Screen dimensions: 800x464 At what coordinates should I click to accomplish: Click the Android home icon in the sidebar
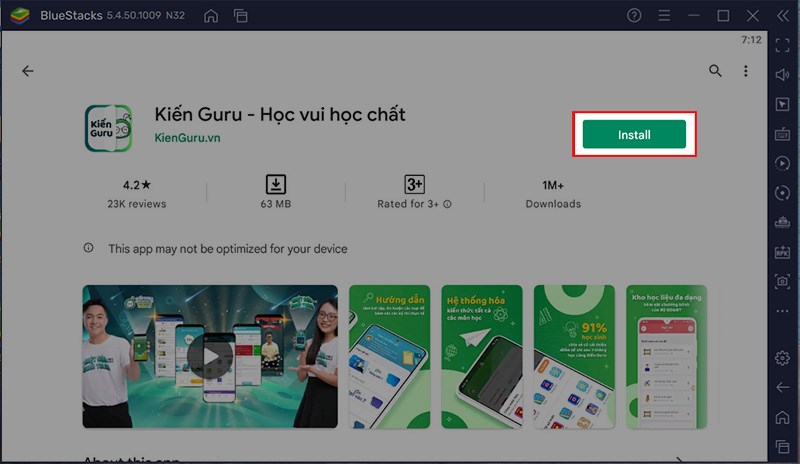click(782, 417)
